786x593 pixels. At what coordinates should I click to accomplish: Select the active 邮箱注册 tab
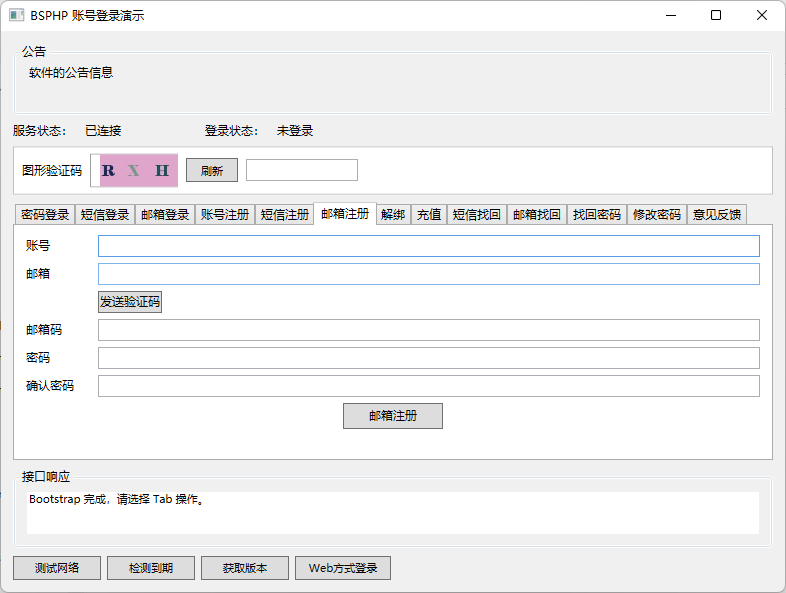(345, 214)
